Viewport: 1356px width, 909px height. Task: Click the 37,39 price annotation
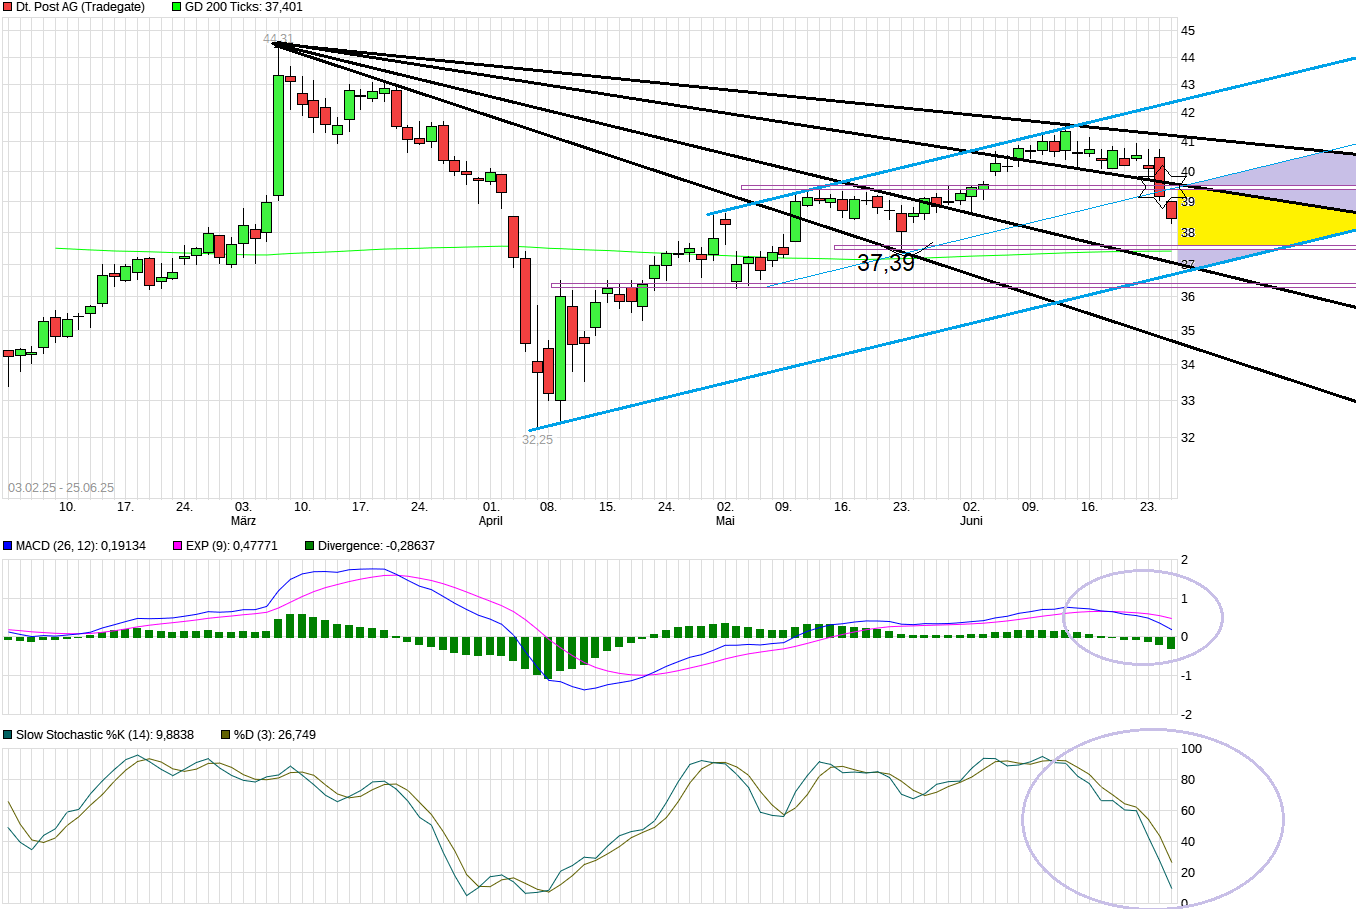click(x=885, y=263)
